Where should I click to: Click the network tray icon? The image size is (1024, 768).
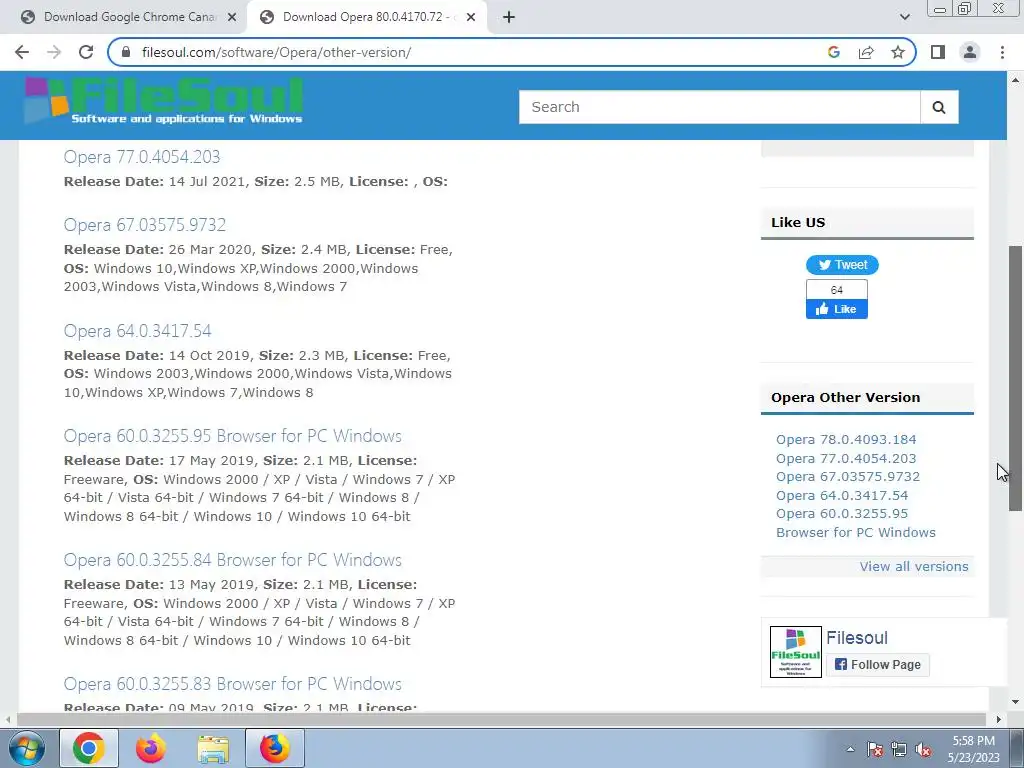(899, 749)
